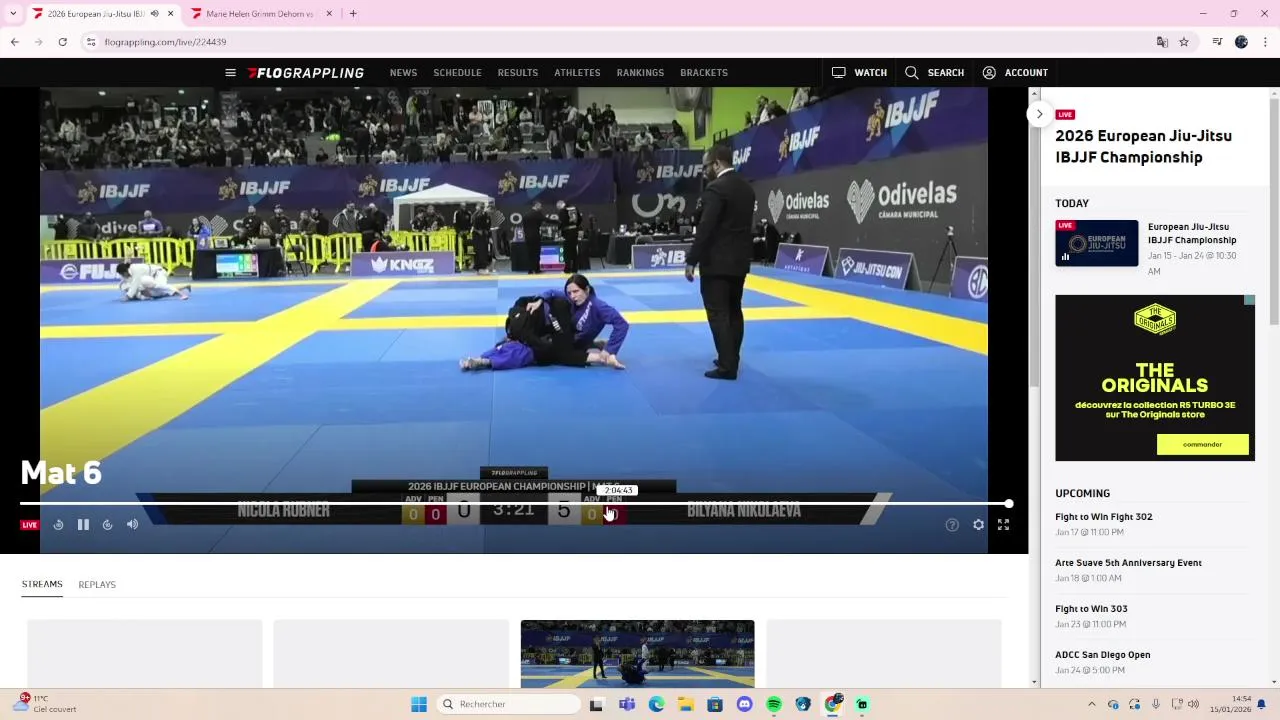1280x720 pixels.
Task: Click the European Jiu-Jitsu live thumbnail
Action: pyautogui.click(x=1096, y=243)
